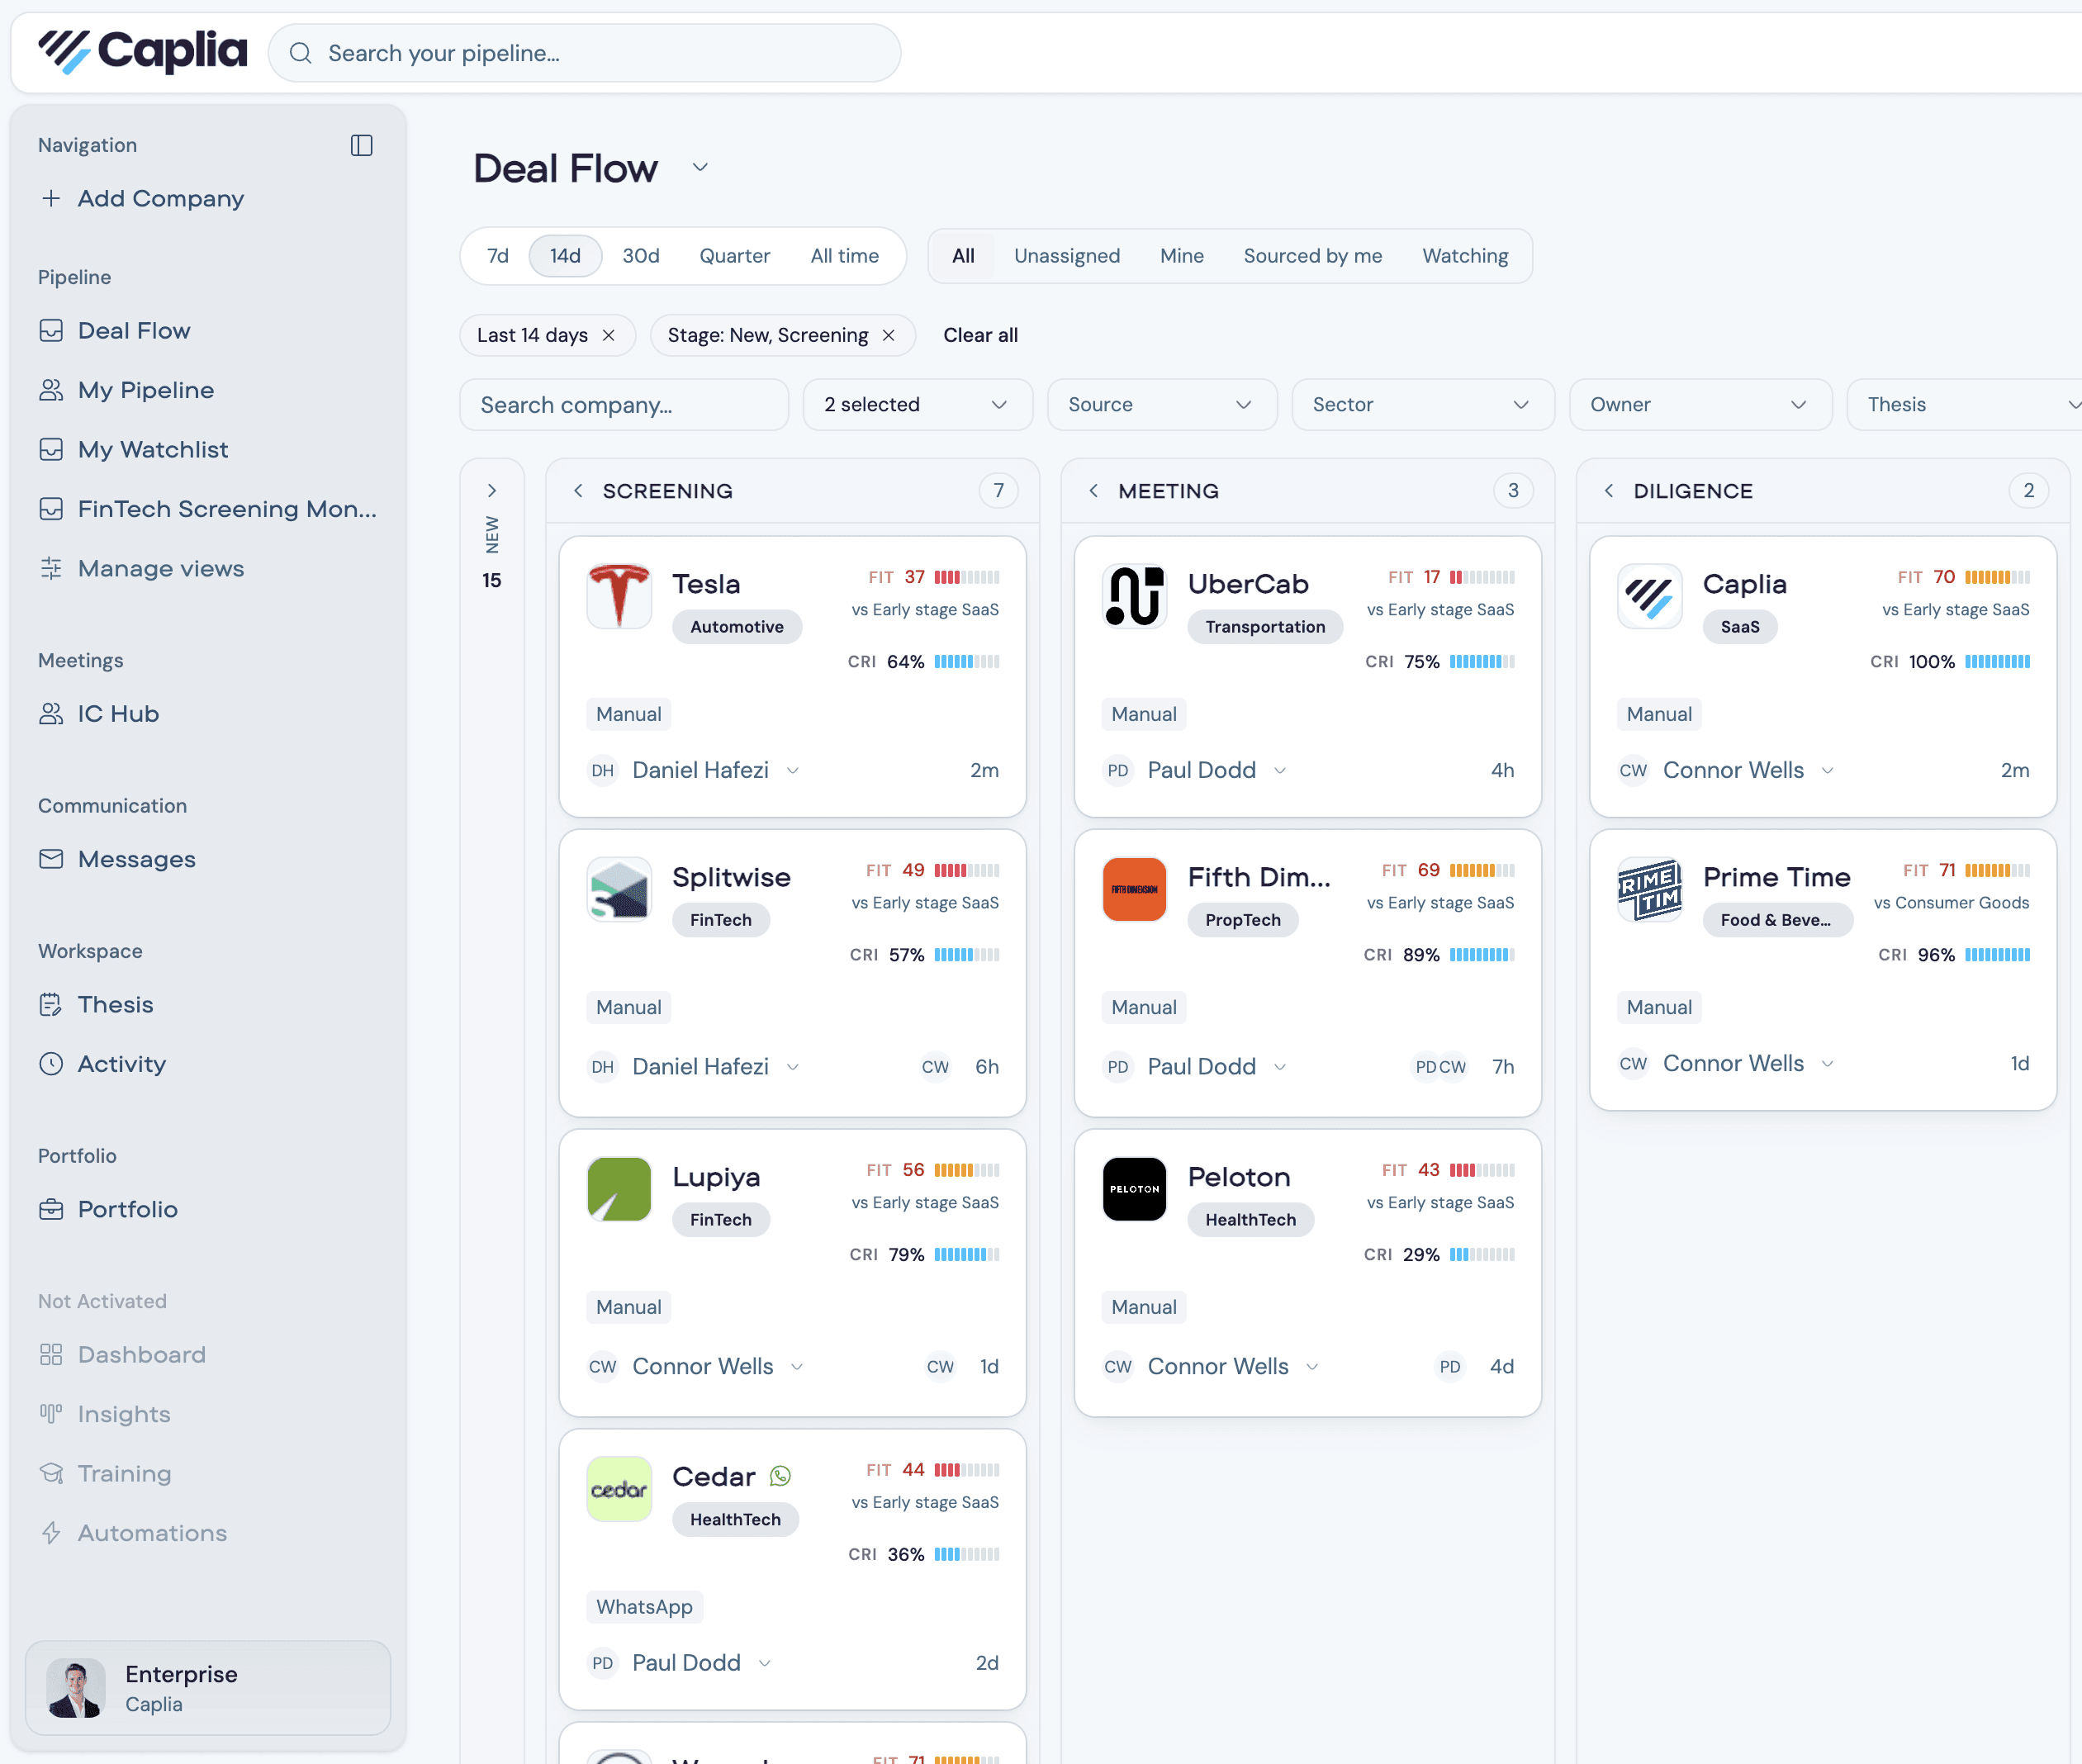Image resolution: width=2082 pixels, height=1764 pixels.
Task: Click the Search company input
Action: [624, 405]
